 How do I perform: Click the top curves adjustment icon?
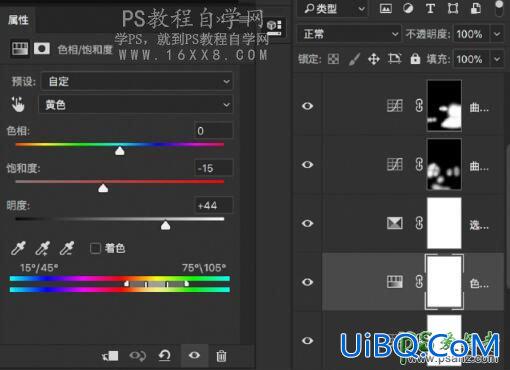coord(395,106)
